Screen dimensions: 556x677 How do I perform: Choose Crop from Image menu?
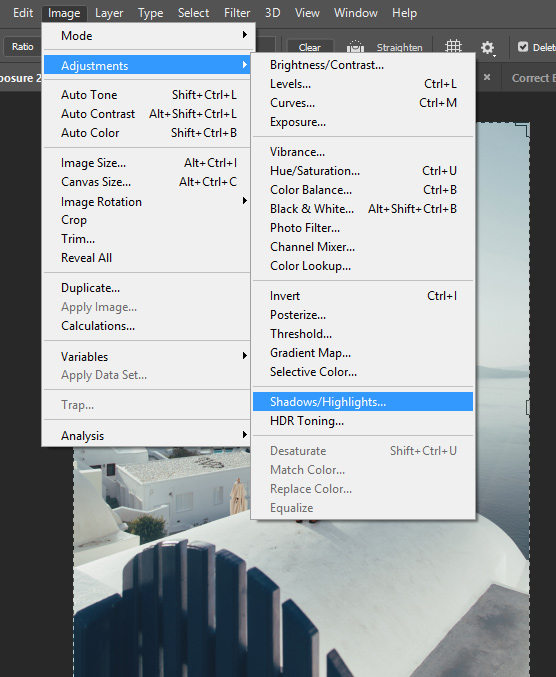coord(147,220)
